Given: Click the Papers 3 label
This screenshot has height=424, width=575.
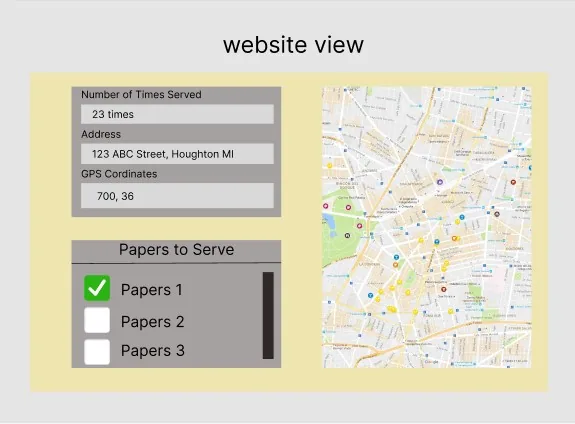Looking at the screenshot, I should 153,351.
